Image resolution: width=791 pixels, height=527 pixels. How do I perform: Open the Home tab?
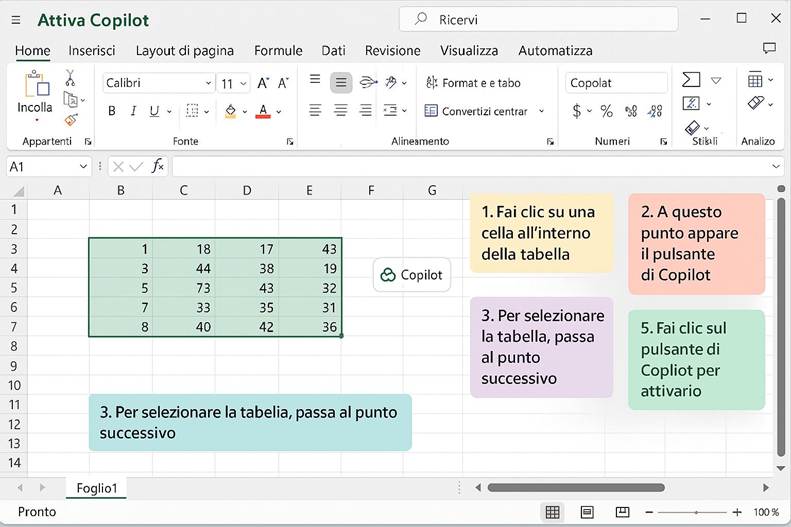click(x=33, y=51)
